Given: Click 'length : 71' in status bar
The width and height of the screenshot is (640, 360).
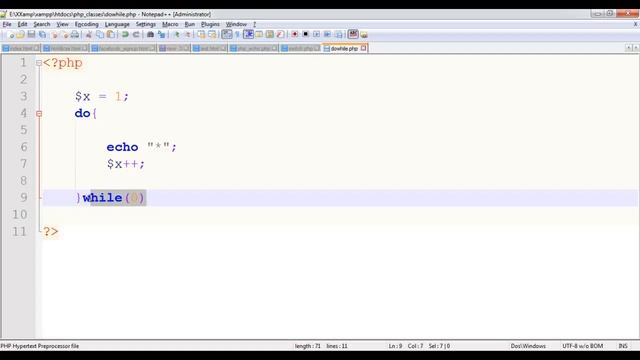Looking at the screenshot, I should click(x=307, y=346).
